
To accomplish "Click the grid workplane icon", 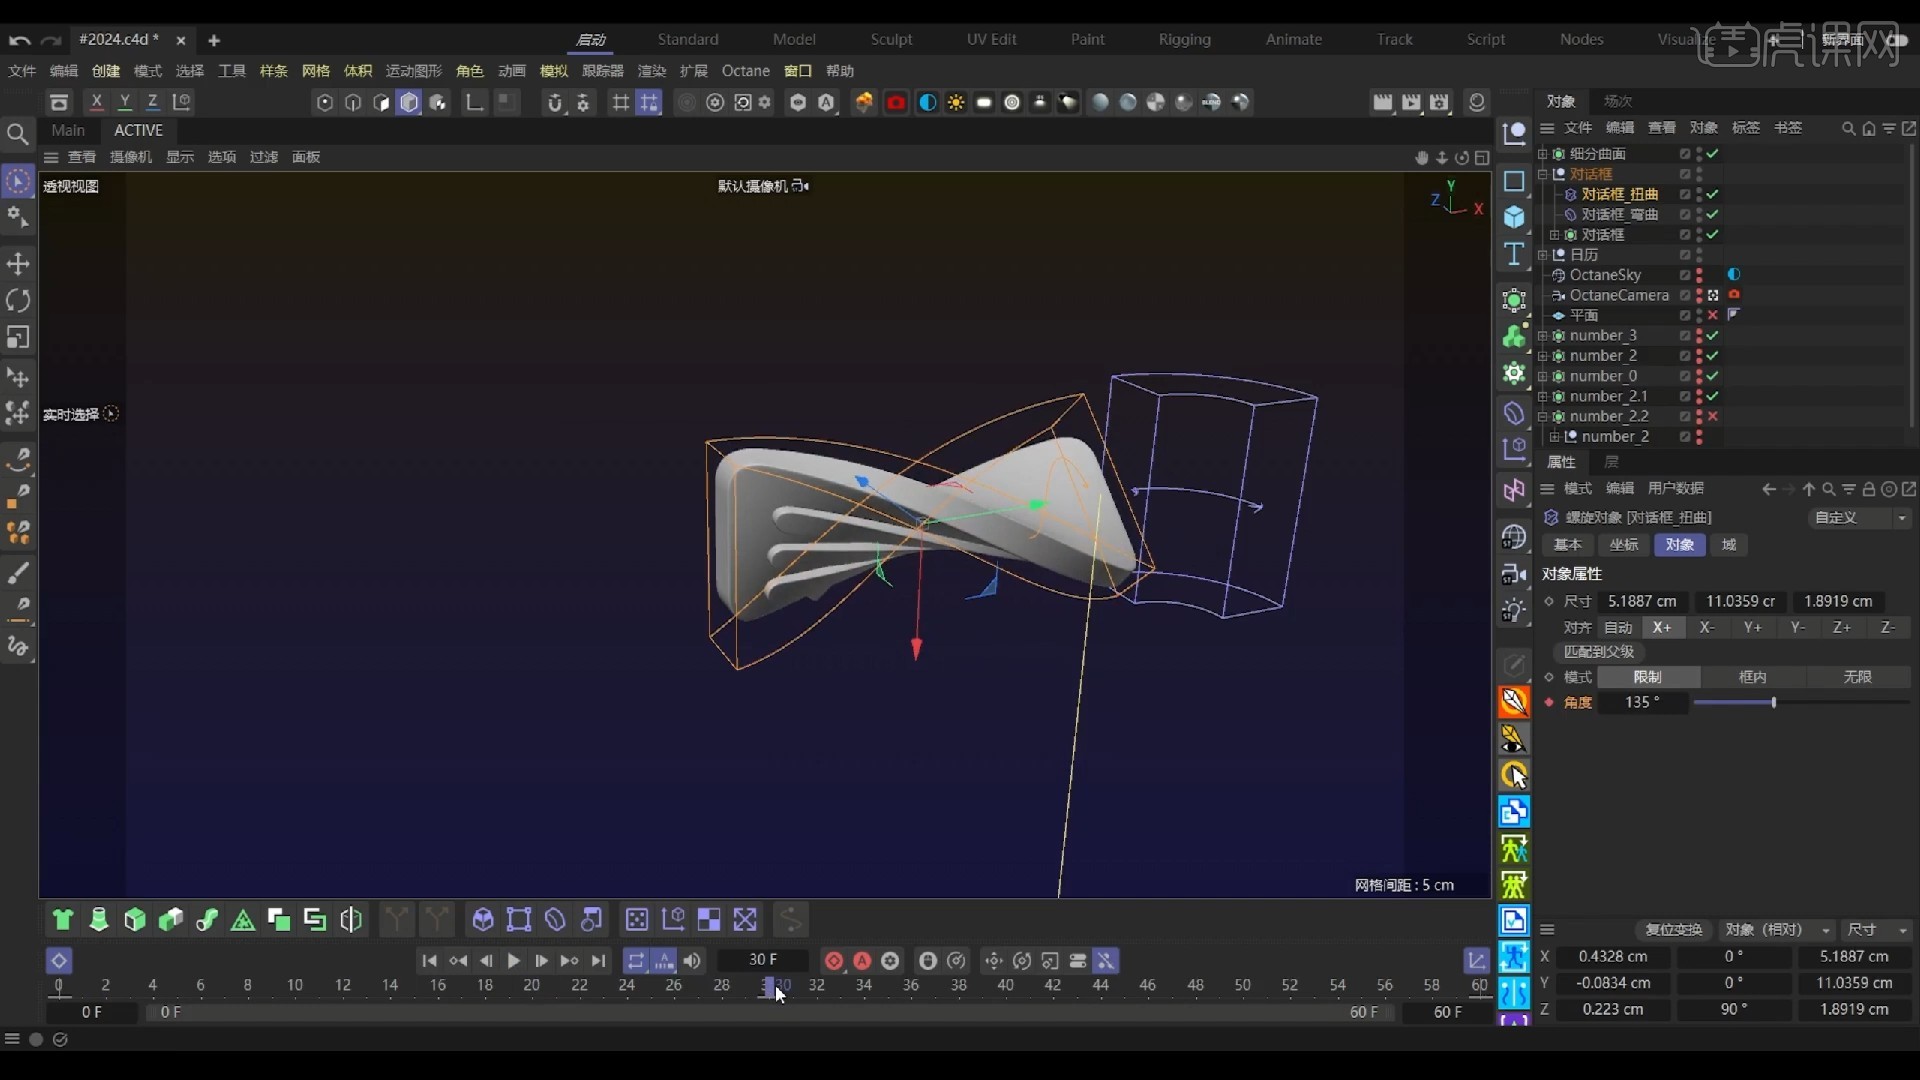I will [x=621, y=102].
